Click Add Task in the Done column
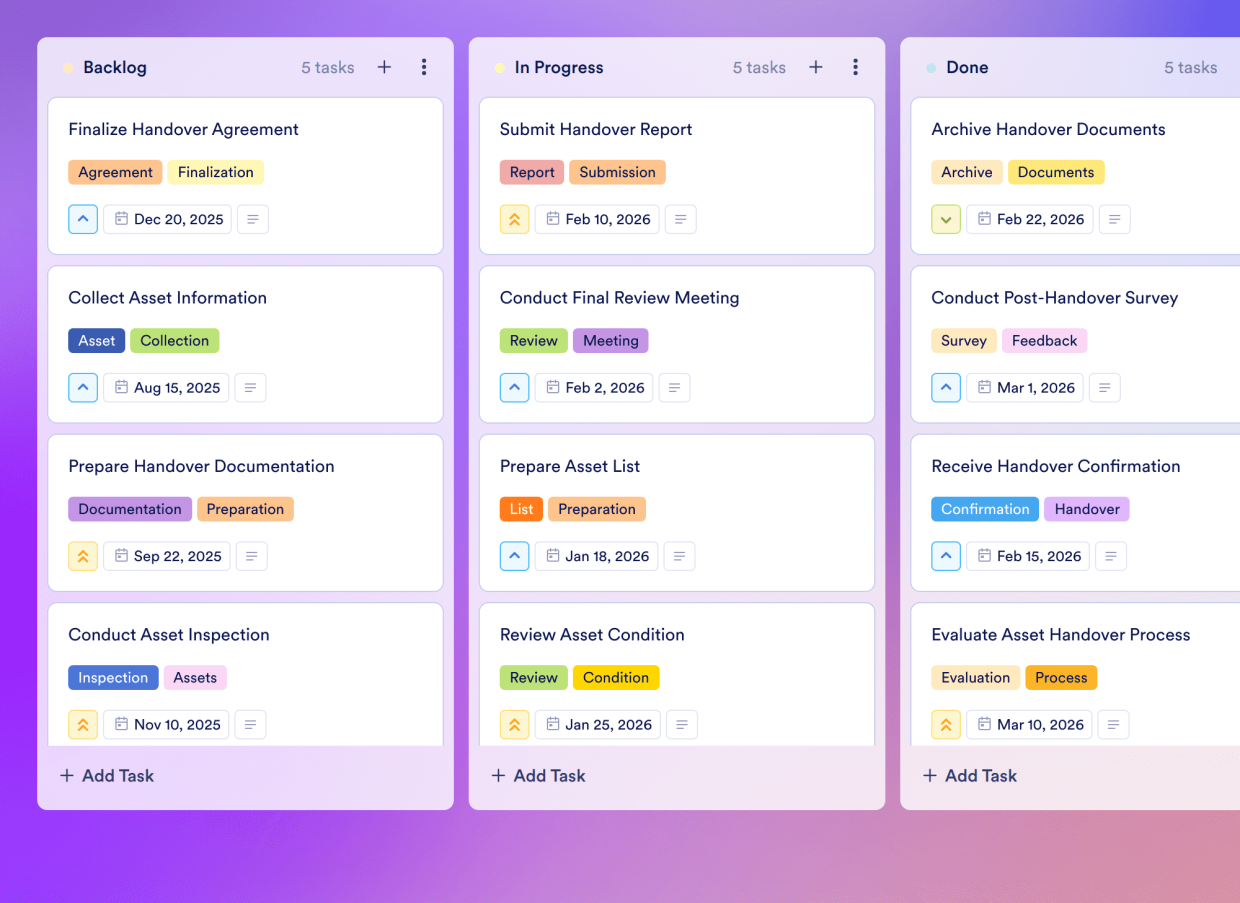The height and width of the screenshot is (903, 1240). click(x=969, y=775)
